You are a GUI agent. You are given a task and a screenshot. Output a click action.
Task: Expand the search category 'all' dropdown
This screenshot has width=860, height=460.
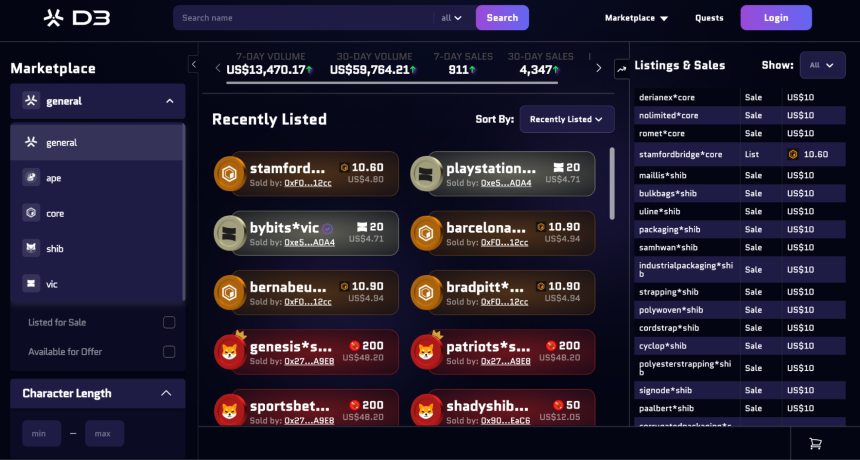coord(451,18)
